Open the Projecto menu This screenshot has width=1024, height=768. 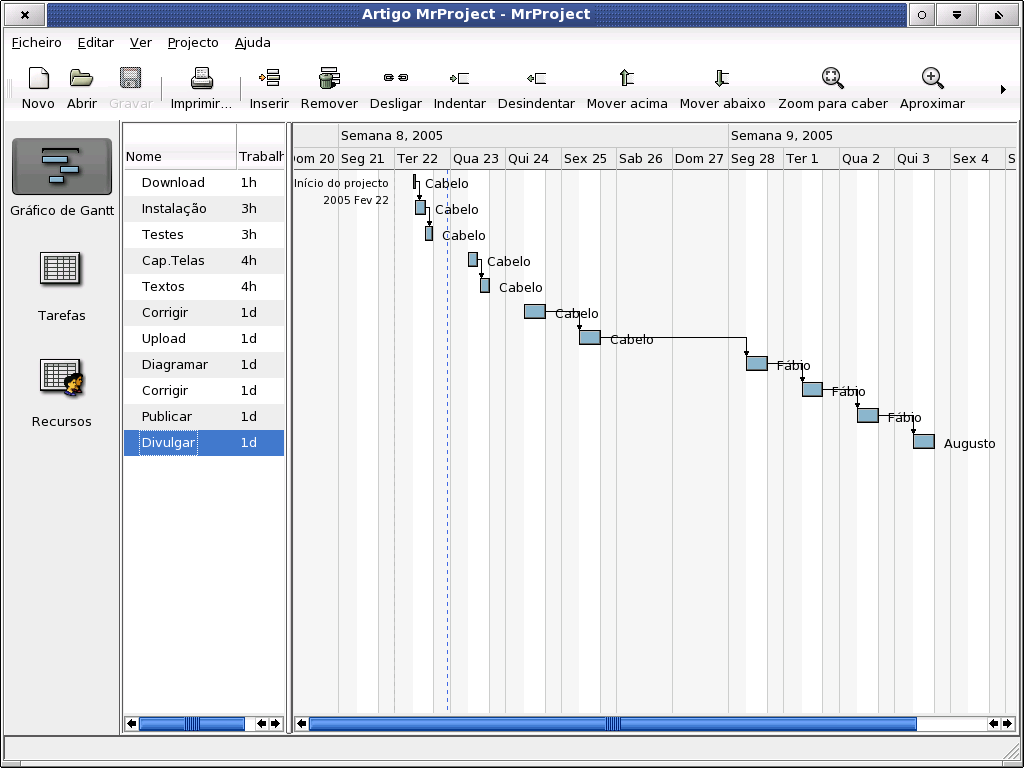[x=193, y=42]
